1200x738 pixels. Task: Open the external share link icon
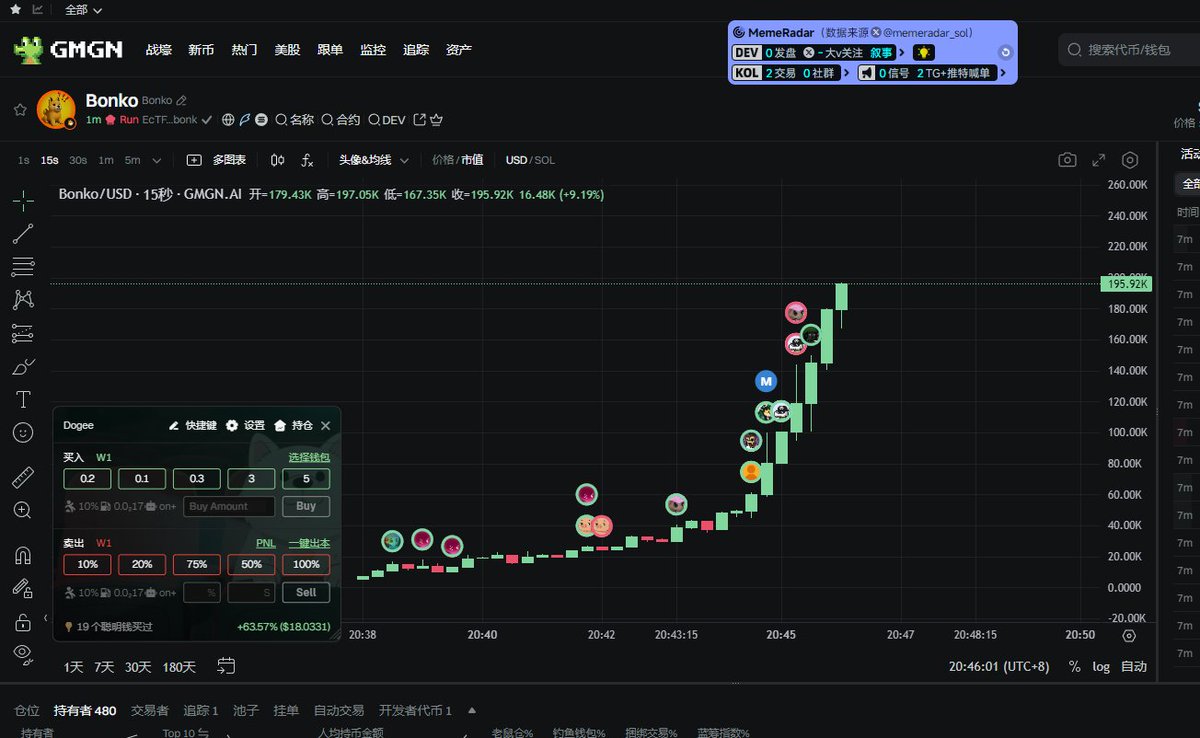coord(420,120)
